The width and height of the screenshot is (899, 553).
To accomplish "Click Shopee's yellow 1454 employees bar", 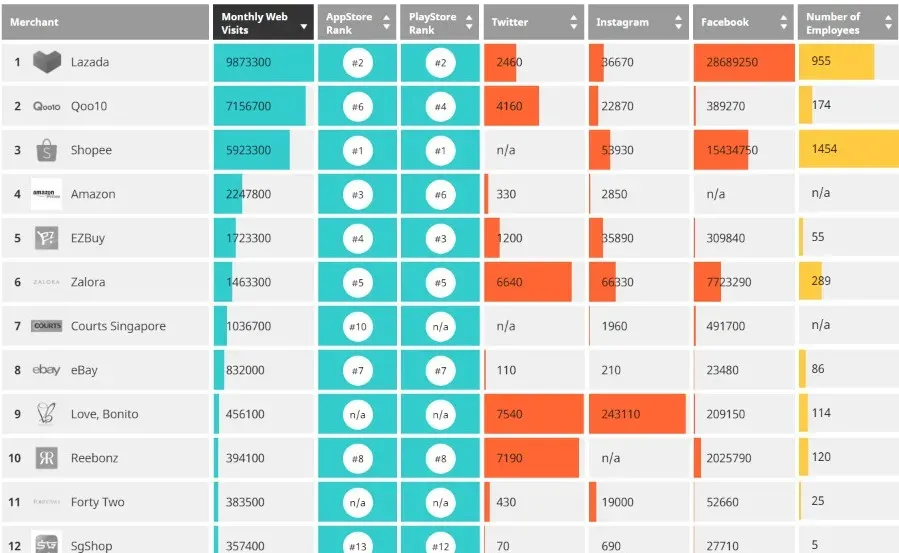I will [849, 149].
